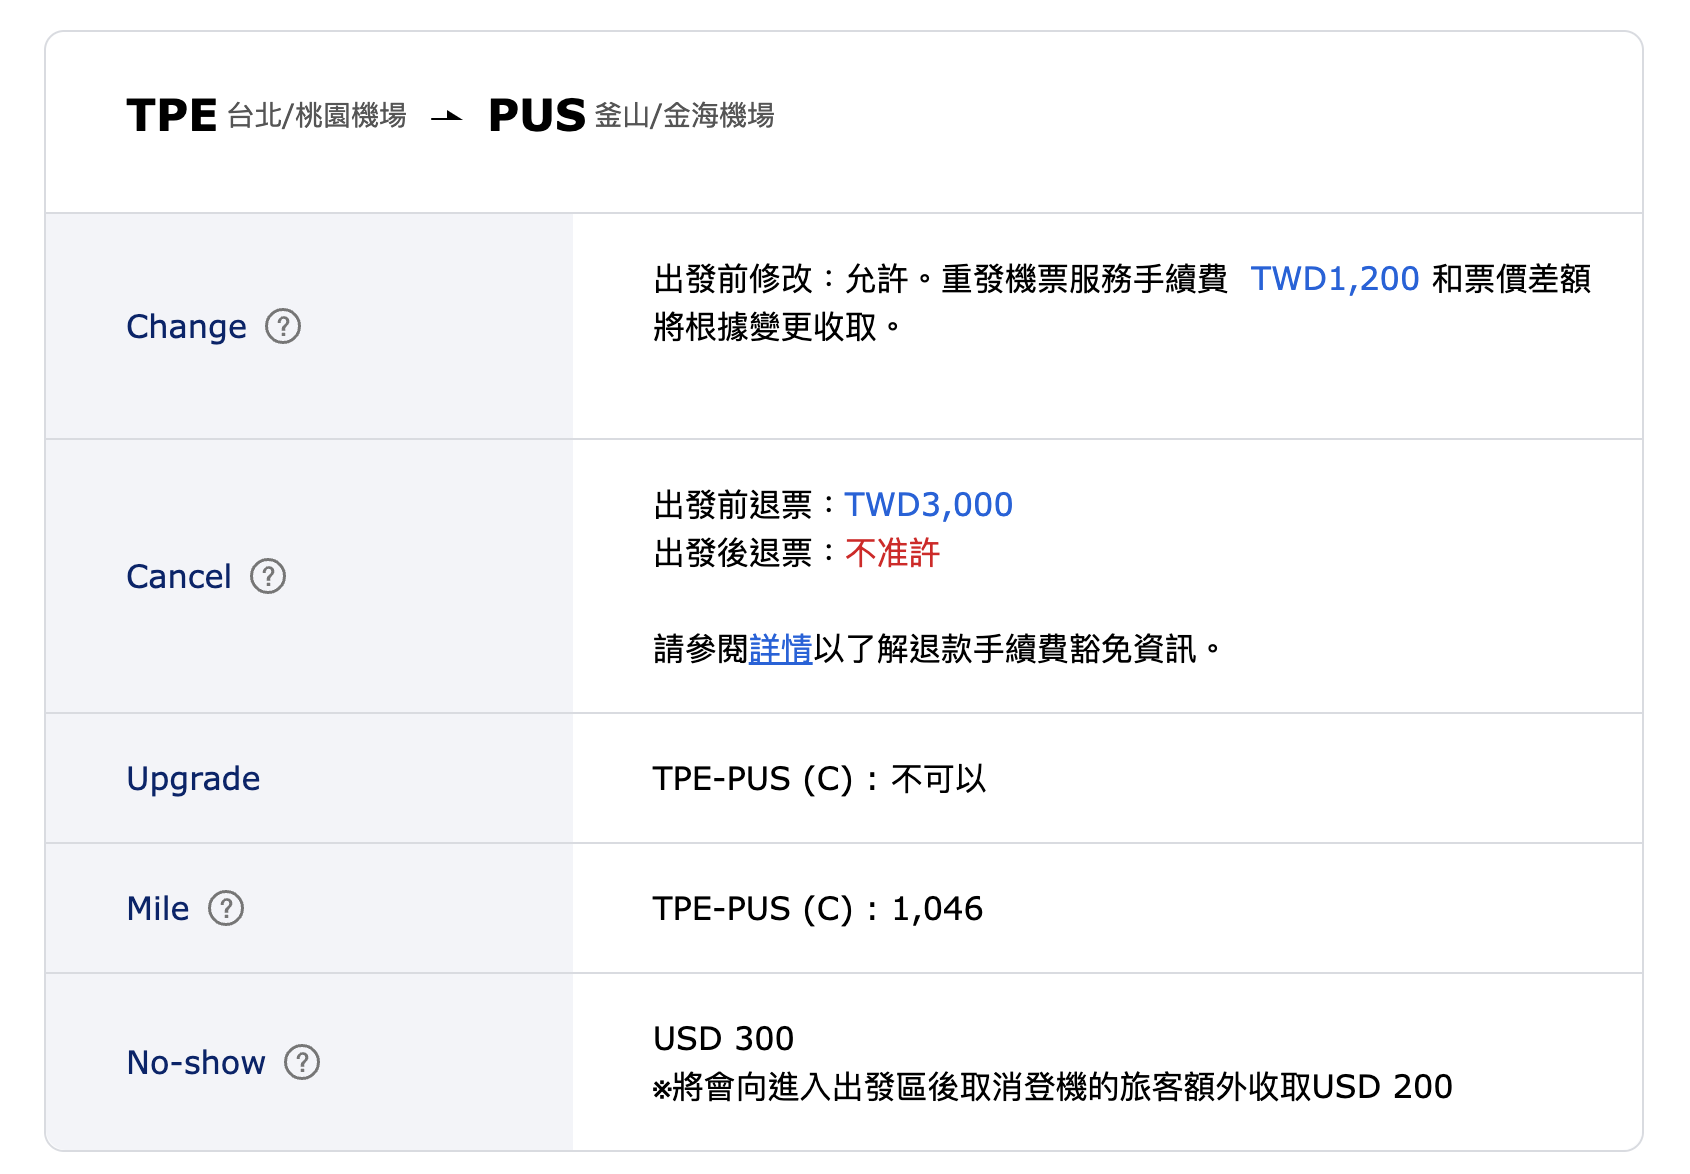Click the No-show row label
1690x1174 pixels.
point(196,1062)
